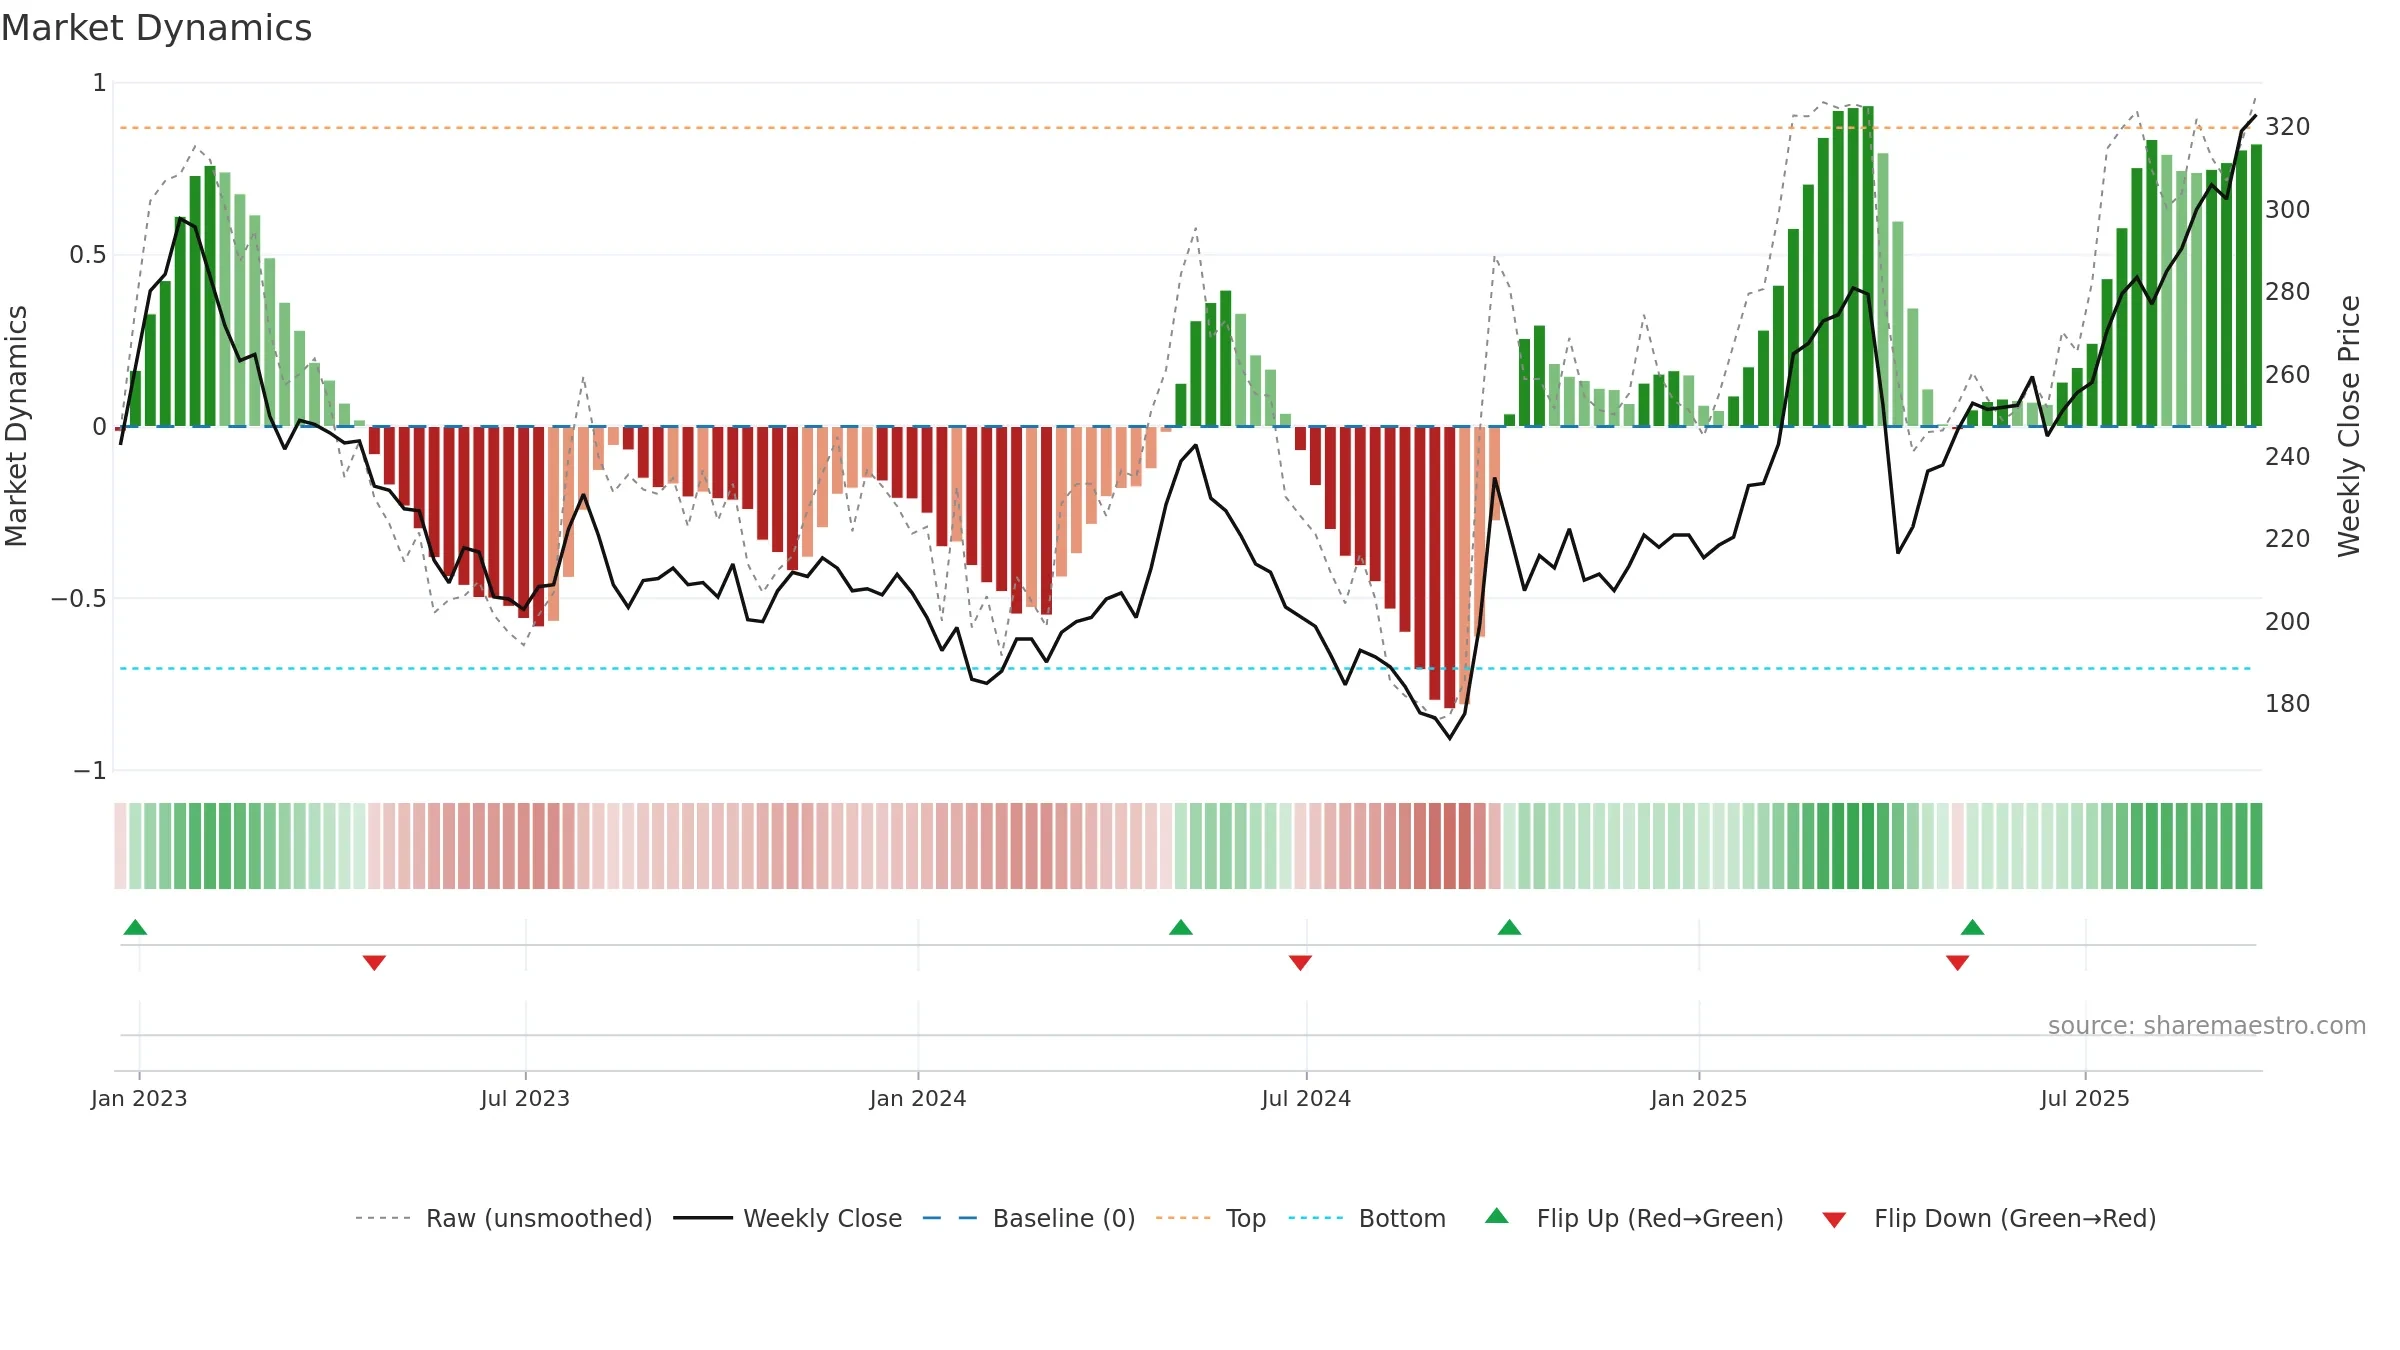The image size is (2400, 1350).
Task: Click the red triangle icon in the legend
Action: (1834, 1220)
